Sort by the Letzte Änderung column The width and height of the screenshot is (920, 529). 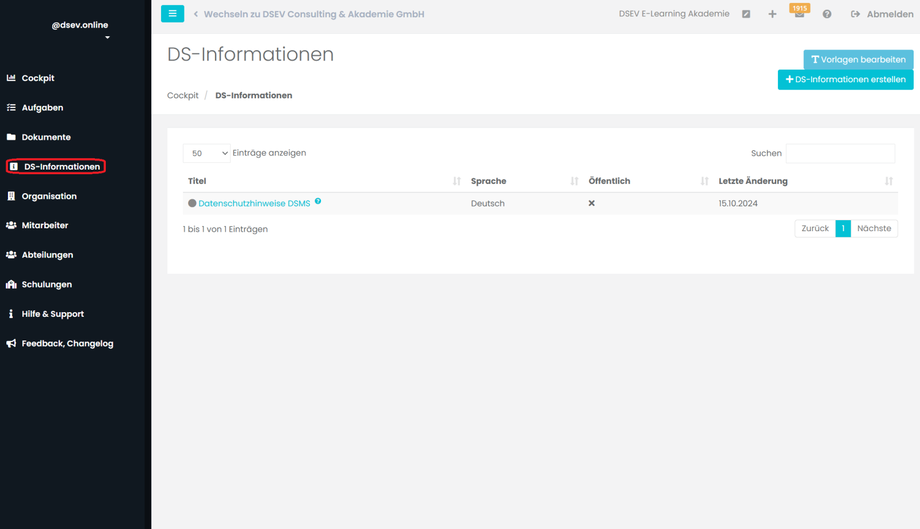806,181
